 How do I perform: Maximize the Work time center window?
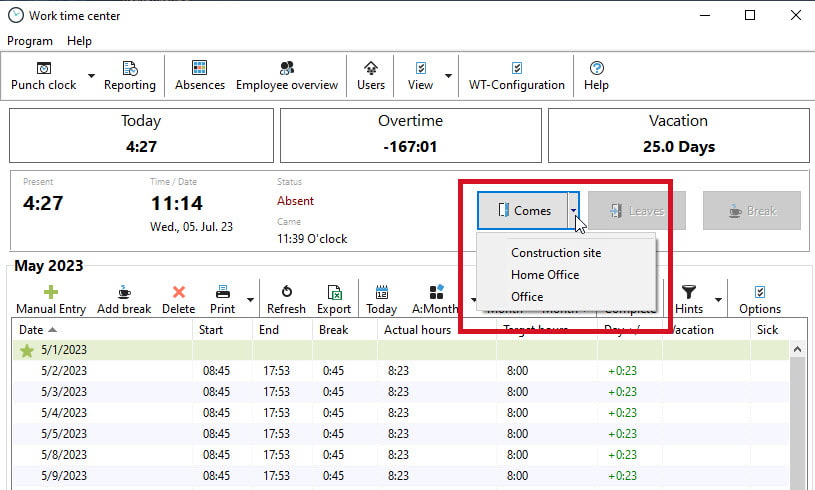pos(750,16)
